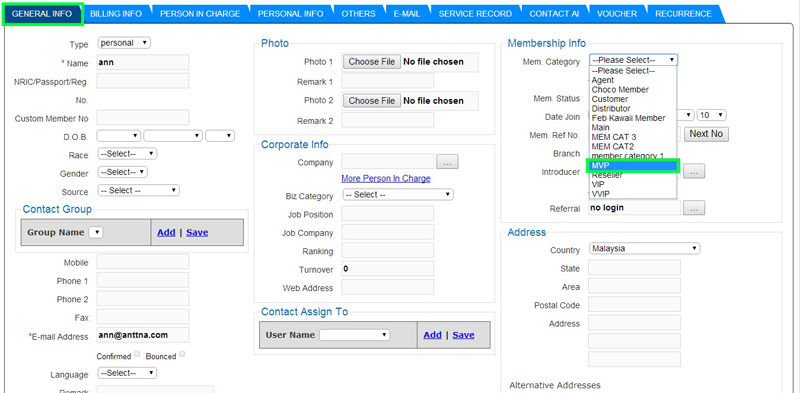The image size is (800, 393).
Task: Click the Postal Code field
Action: click(634, 305)
